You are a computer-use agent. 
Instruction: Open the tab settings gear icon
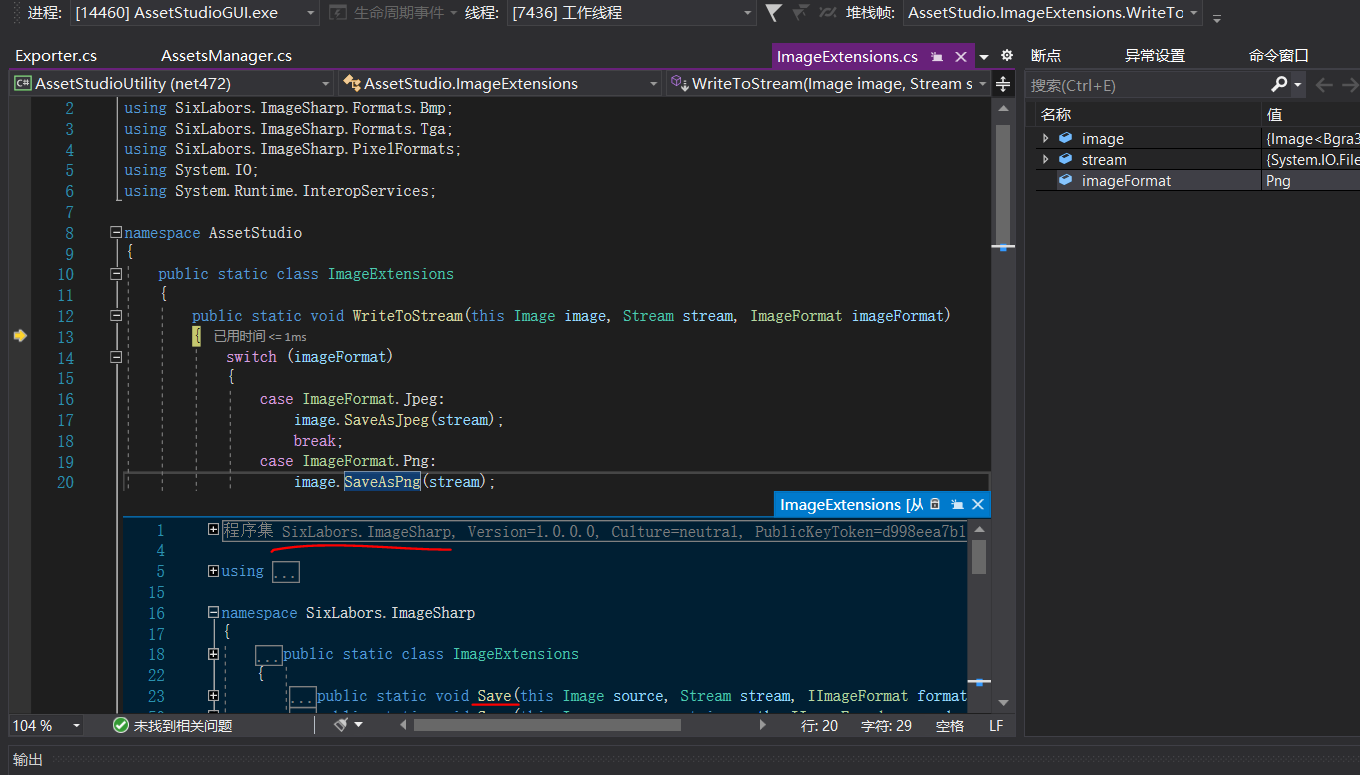[x=1007, y=56]
